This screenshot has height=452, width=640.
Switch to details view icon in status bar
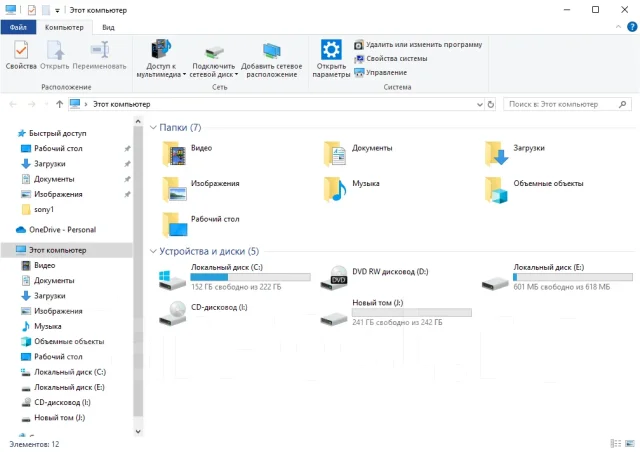(x=616, y=443)
